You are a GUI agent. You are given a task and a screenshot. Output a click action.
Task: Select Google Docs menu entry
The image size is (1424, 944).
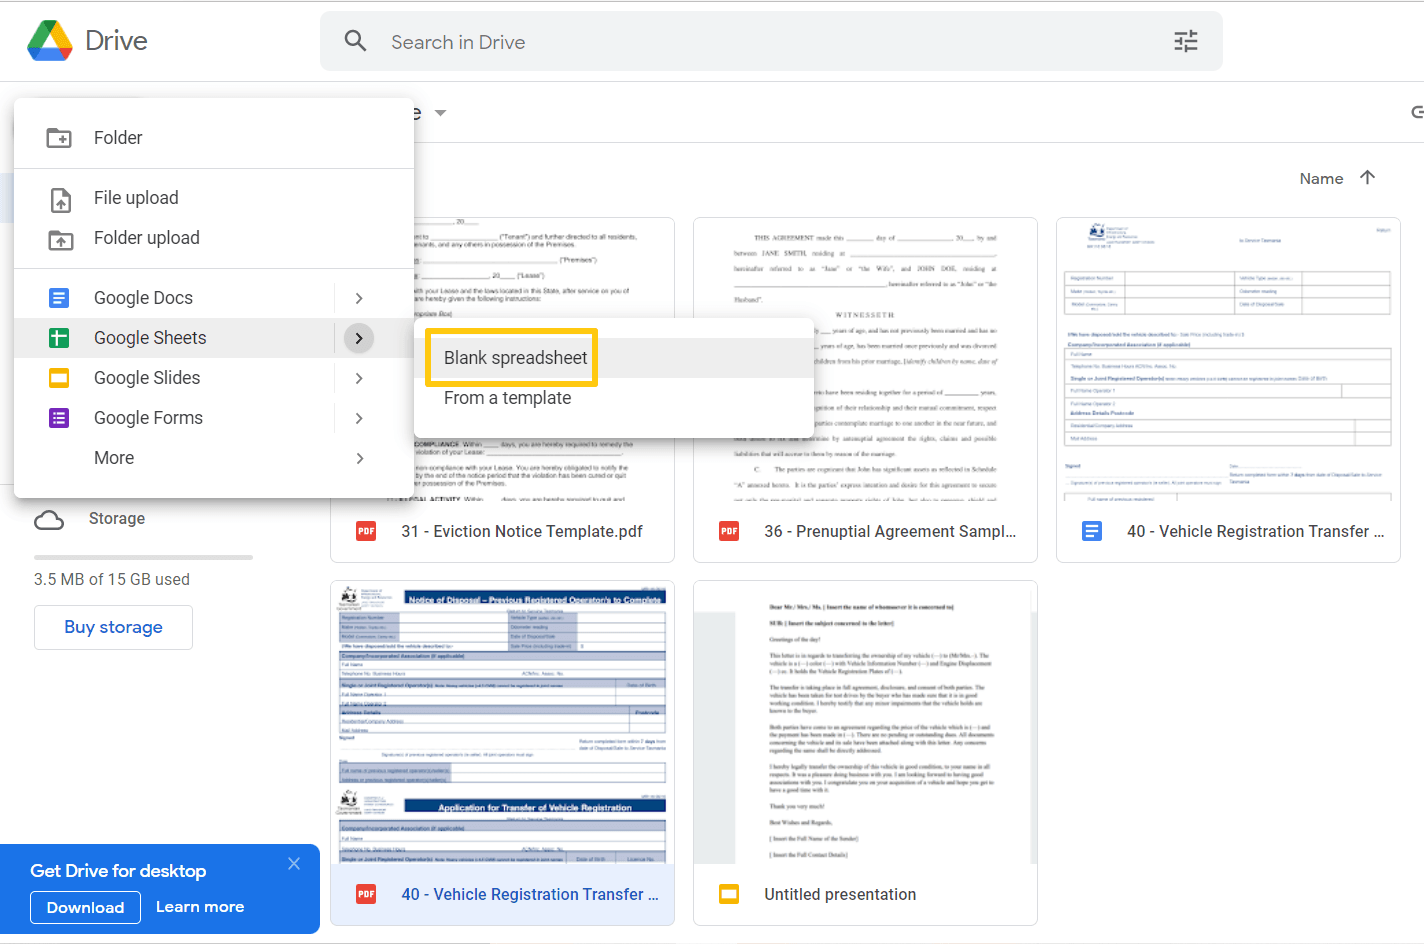(x=174, y=298)
